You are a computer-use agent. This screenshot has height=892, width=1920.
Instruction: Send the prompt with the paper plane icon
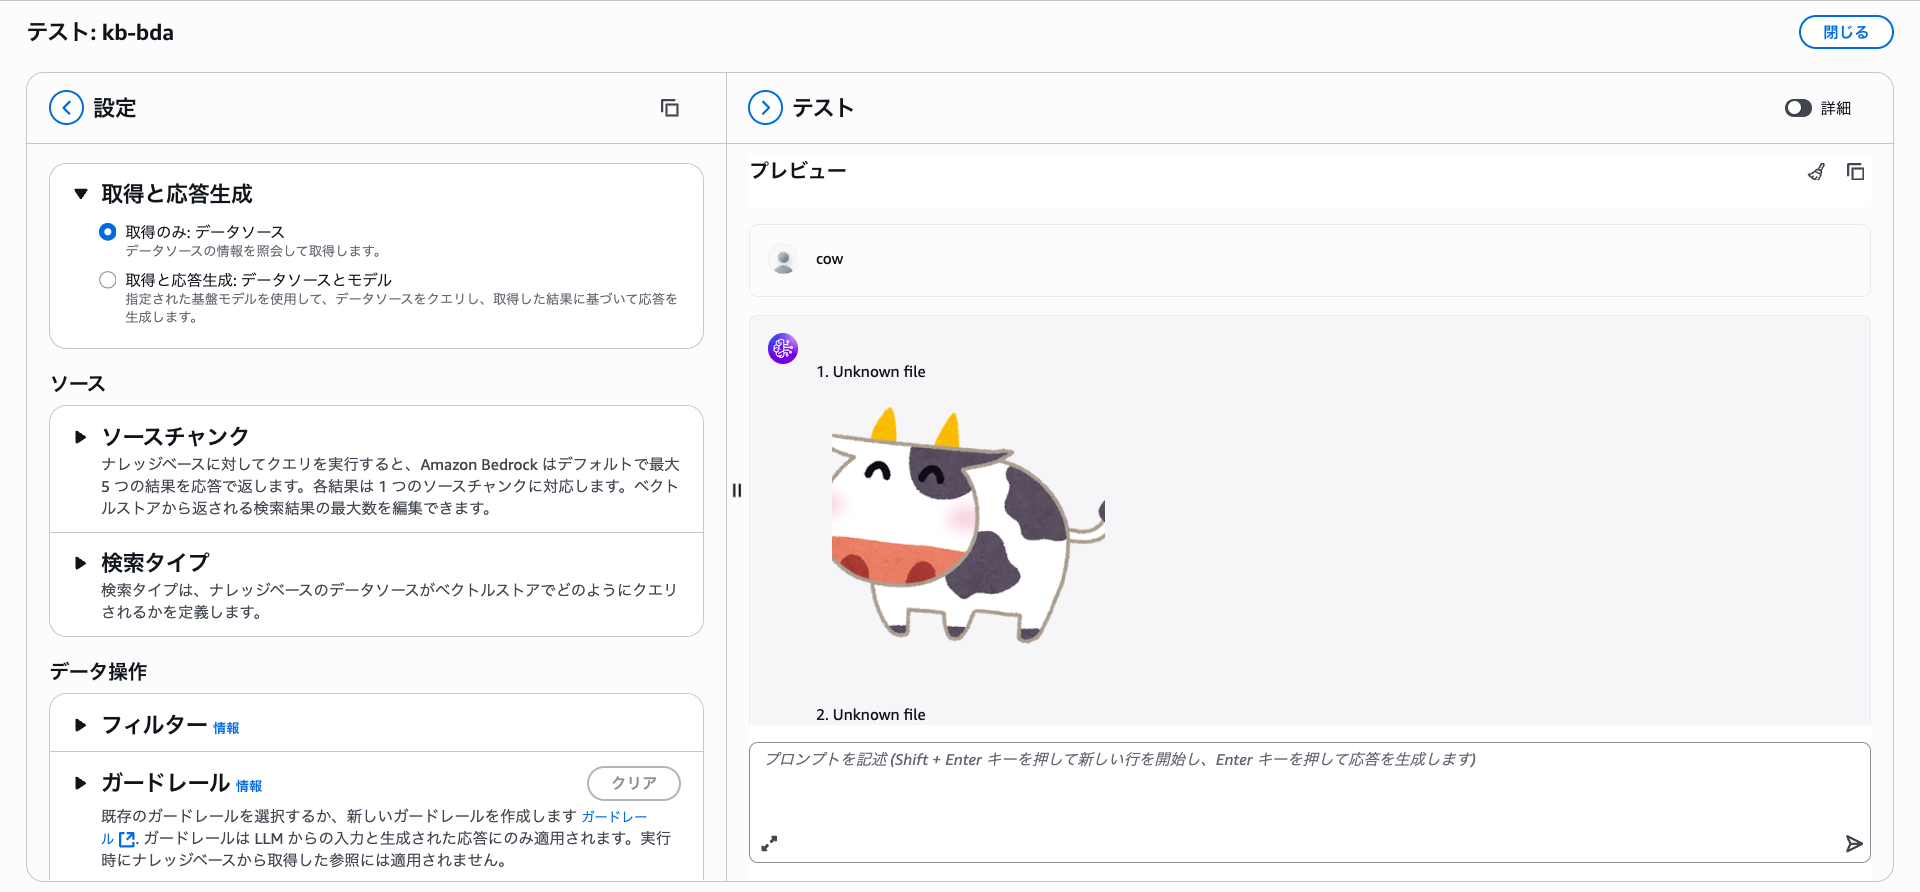click(x=1854, y=844)
